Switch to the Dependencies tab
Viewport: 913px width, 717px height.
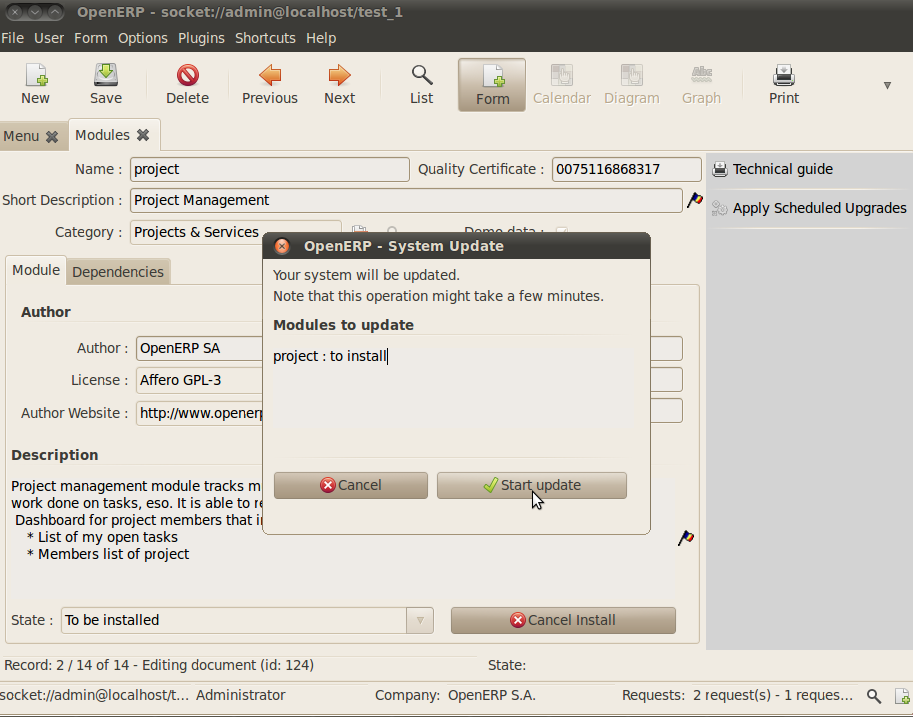[x=118, y=270]
